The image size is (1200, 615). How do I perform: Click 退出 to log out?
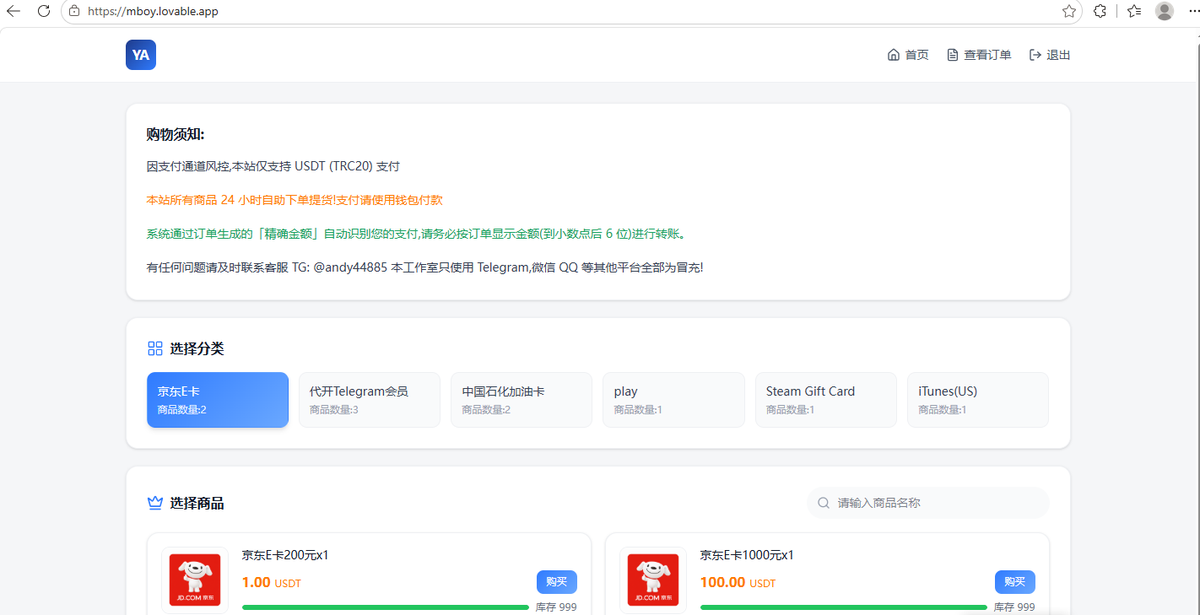click(x=1050, y=55)
